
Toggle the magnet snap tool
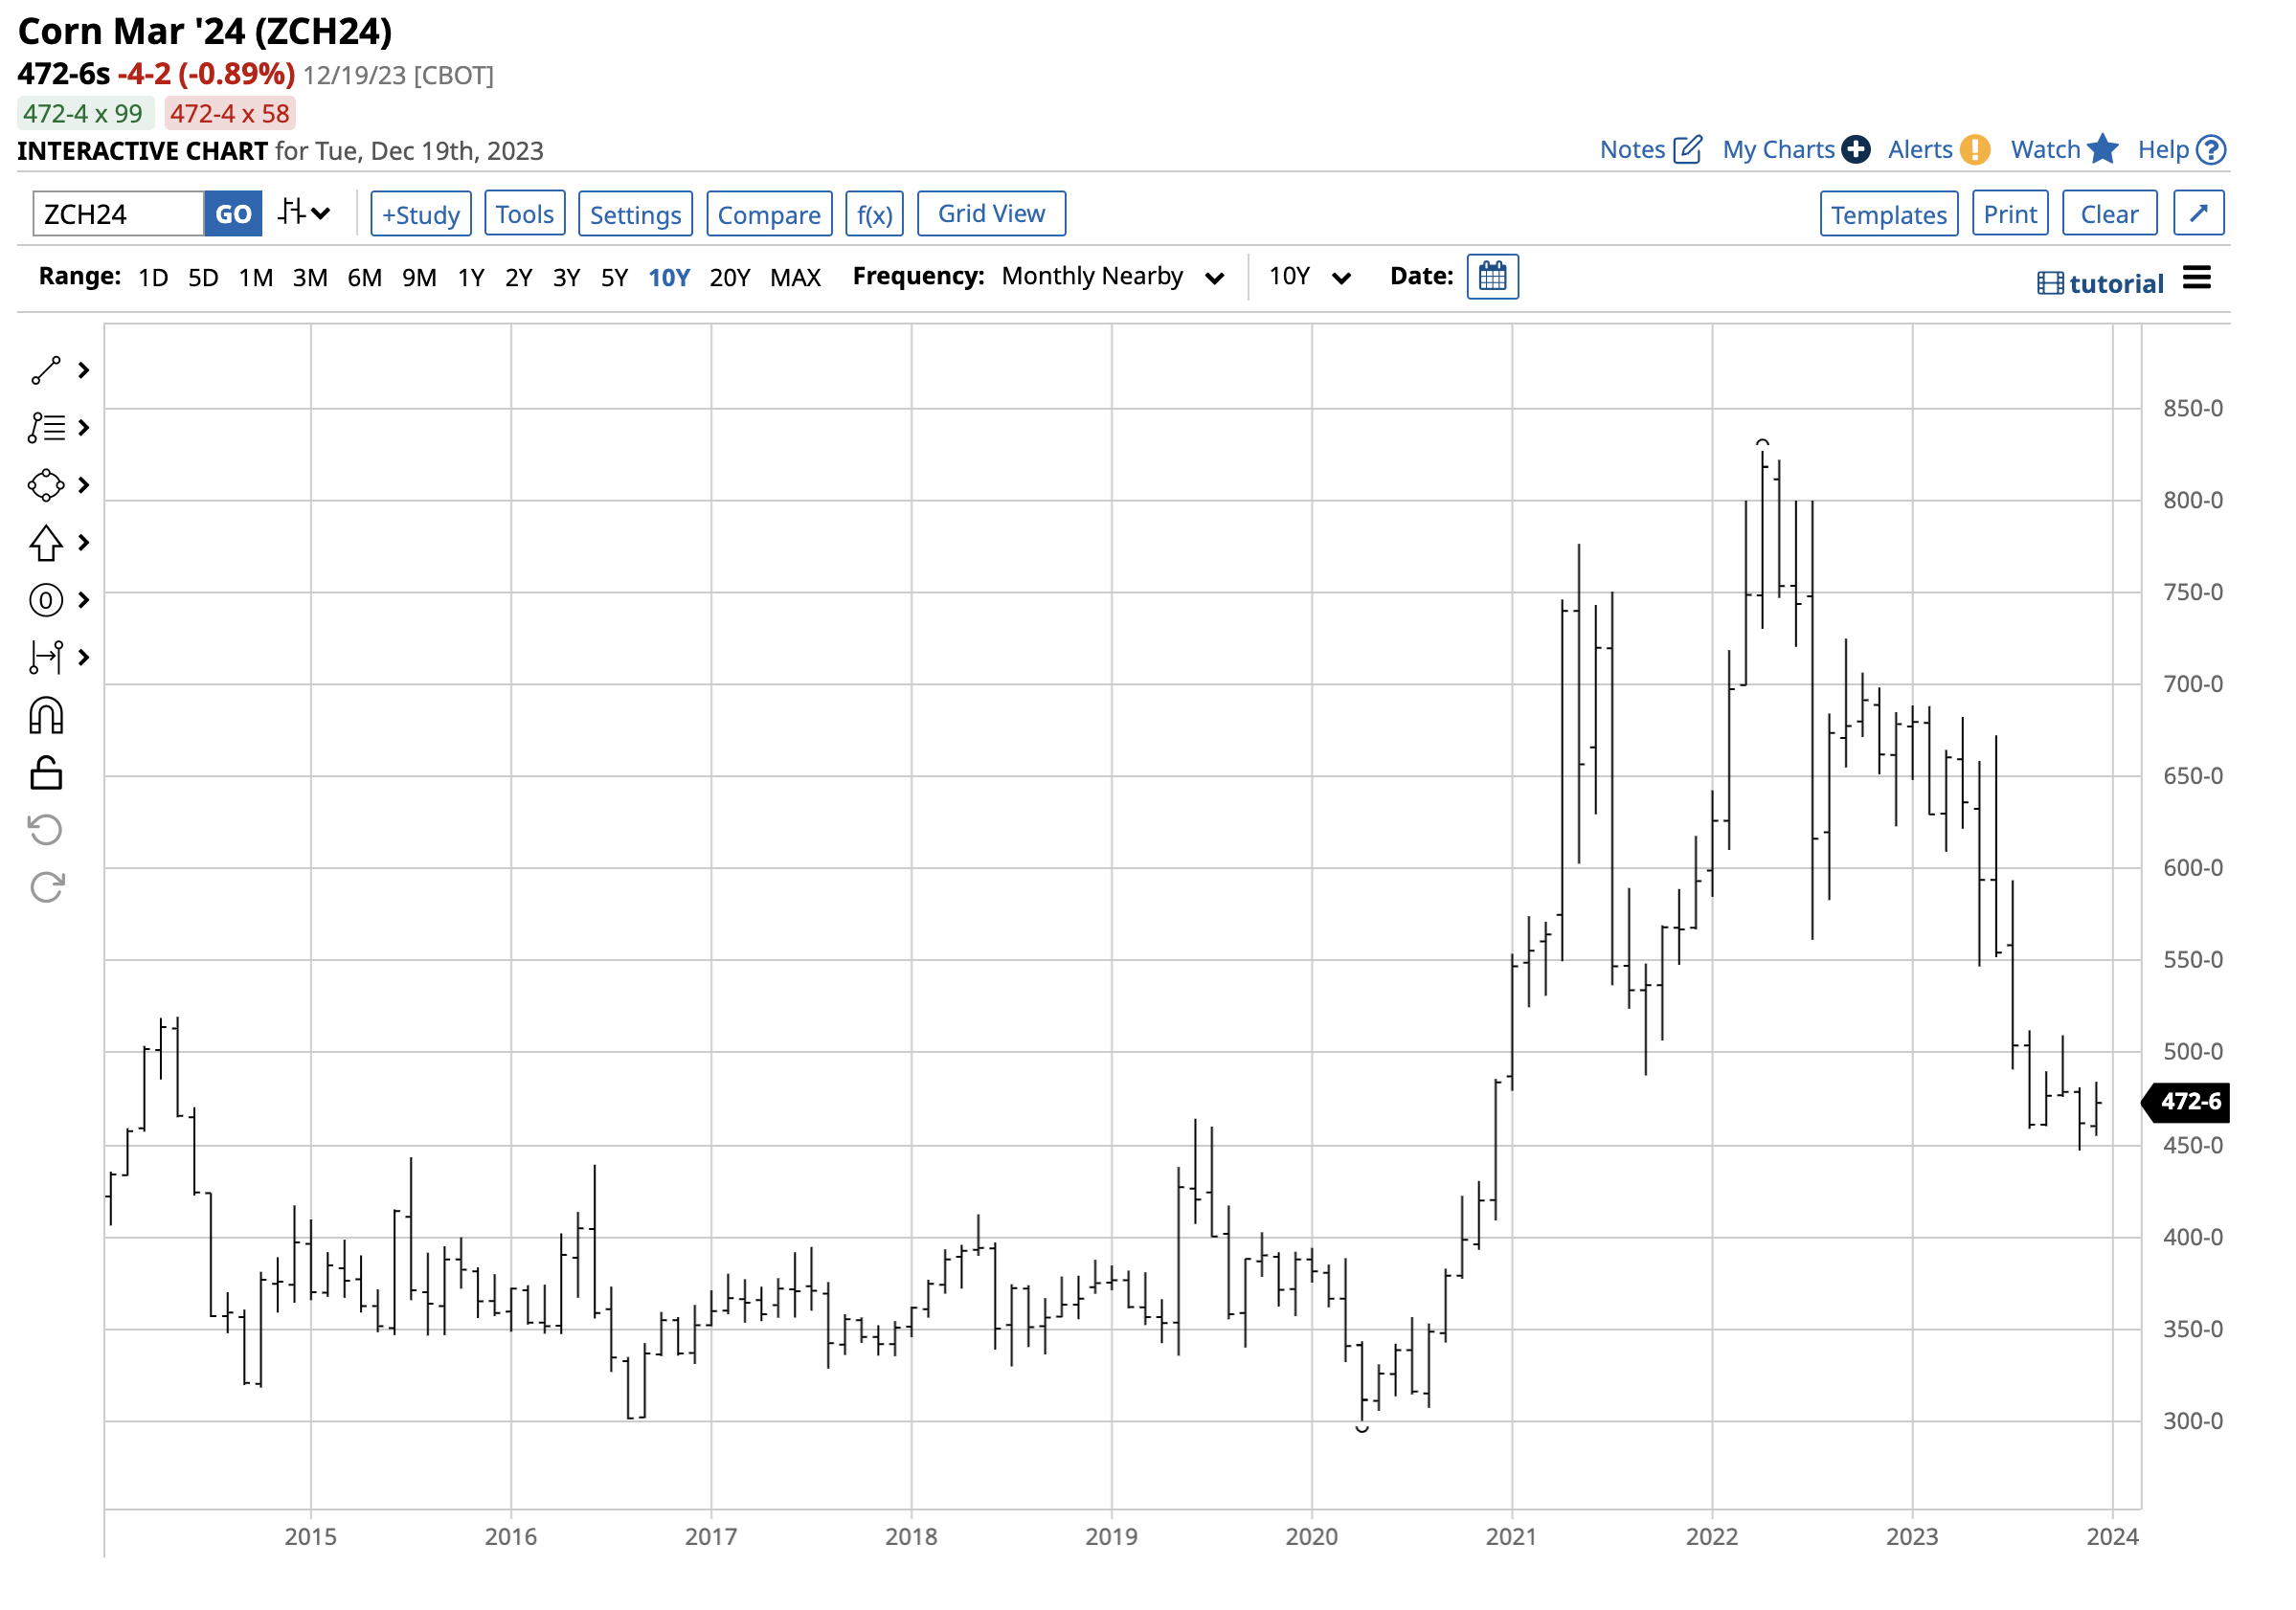[45, 716]
